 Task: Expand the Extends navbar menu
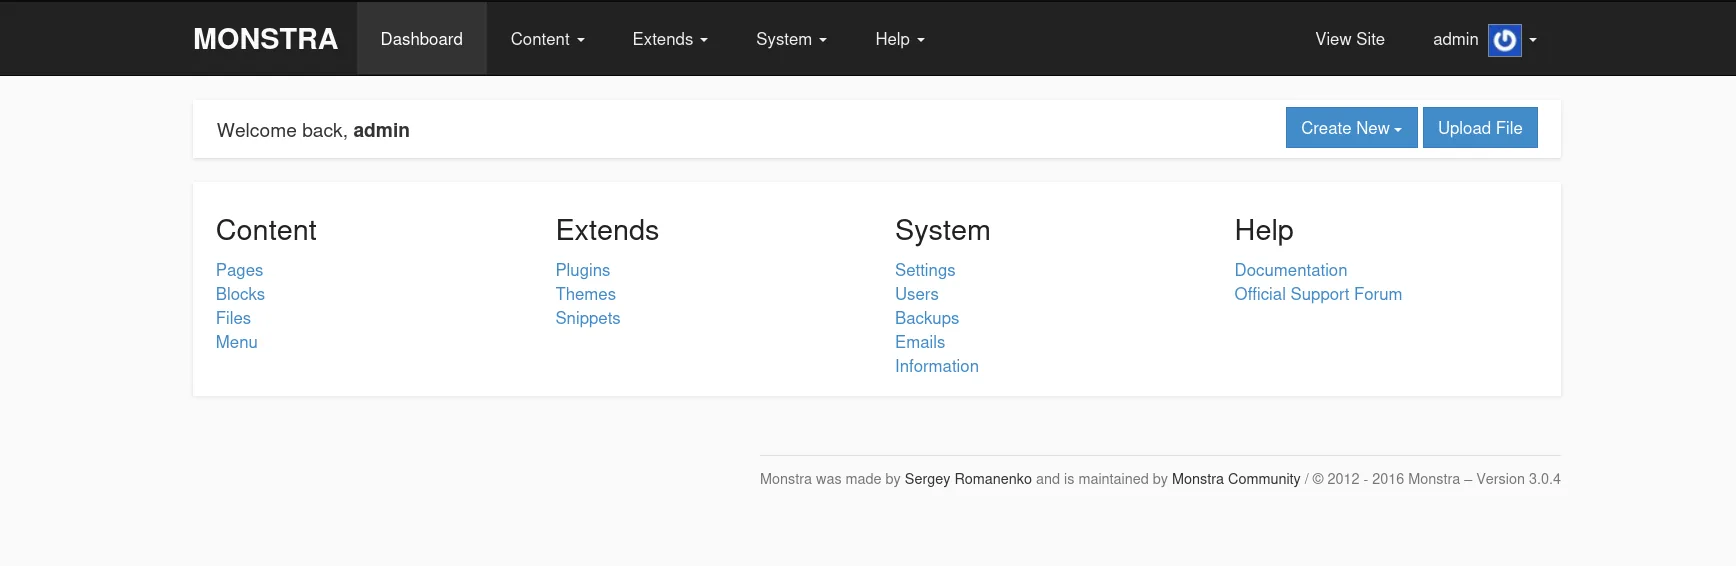670,39
